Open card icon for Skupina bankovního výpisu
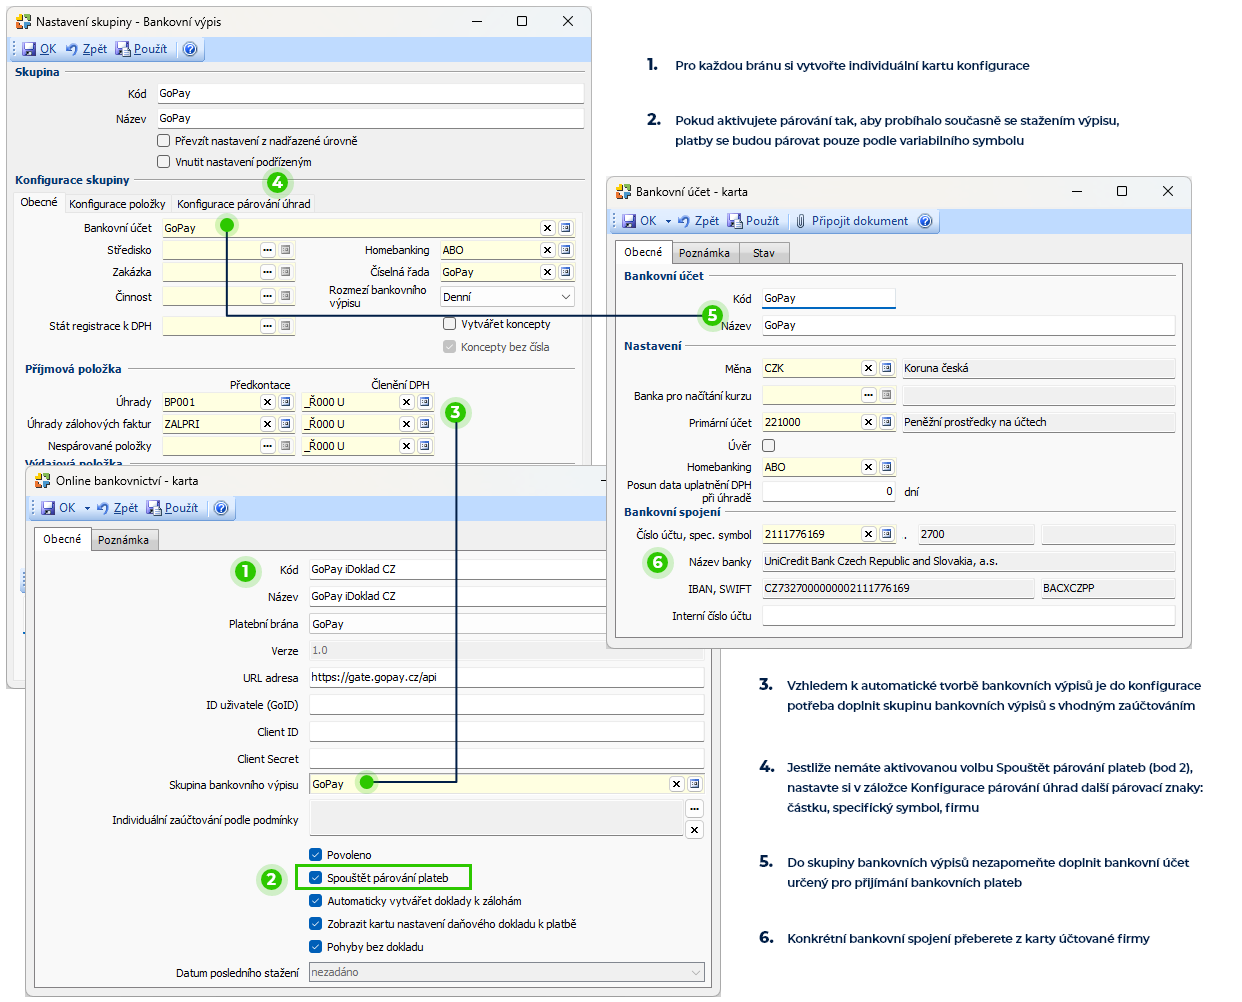This screenshot has height=1002, width=1242. [694, 784]
